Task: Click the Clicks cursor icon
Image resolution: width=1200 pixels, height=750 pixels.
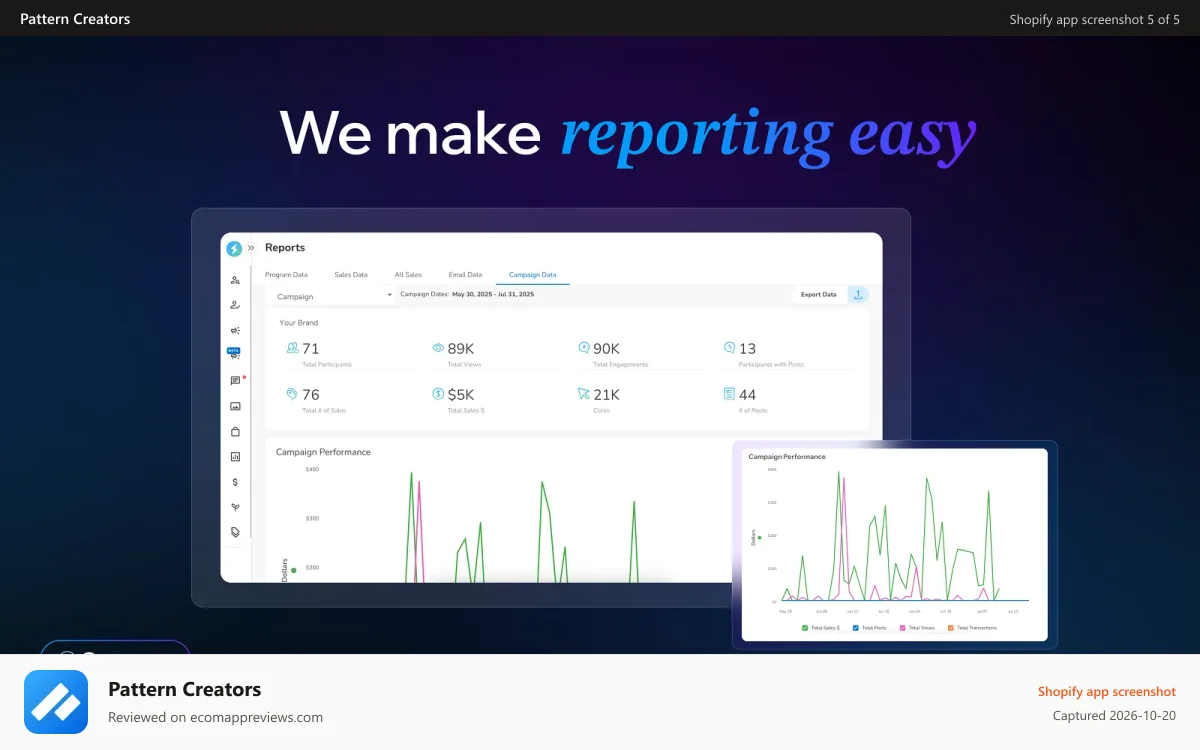Action: click(x=584, y=394)
